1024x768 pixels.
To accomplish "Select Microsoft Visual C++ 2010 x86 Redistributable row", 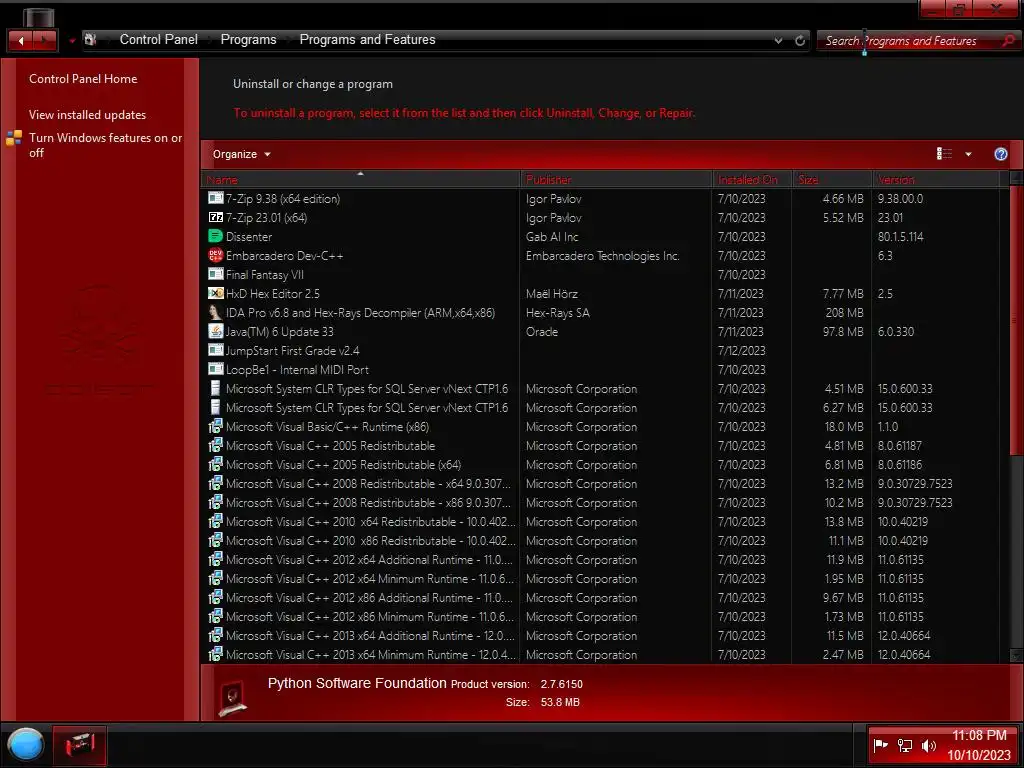I will point(605,540).
